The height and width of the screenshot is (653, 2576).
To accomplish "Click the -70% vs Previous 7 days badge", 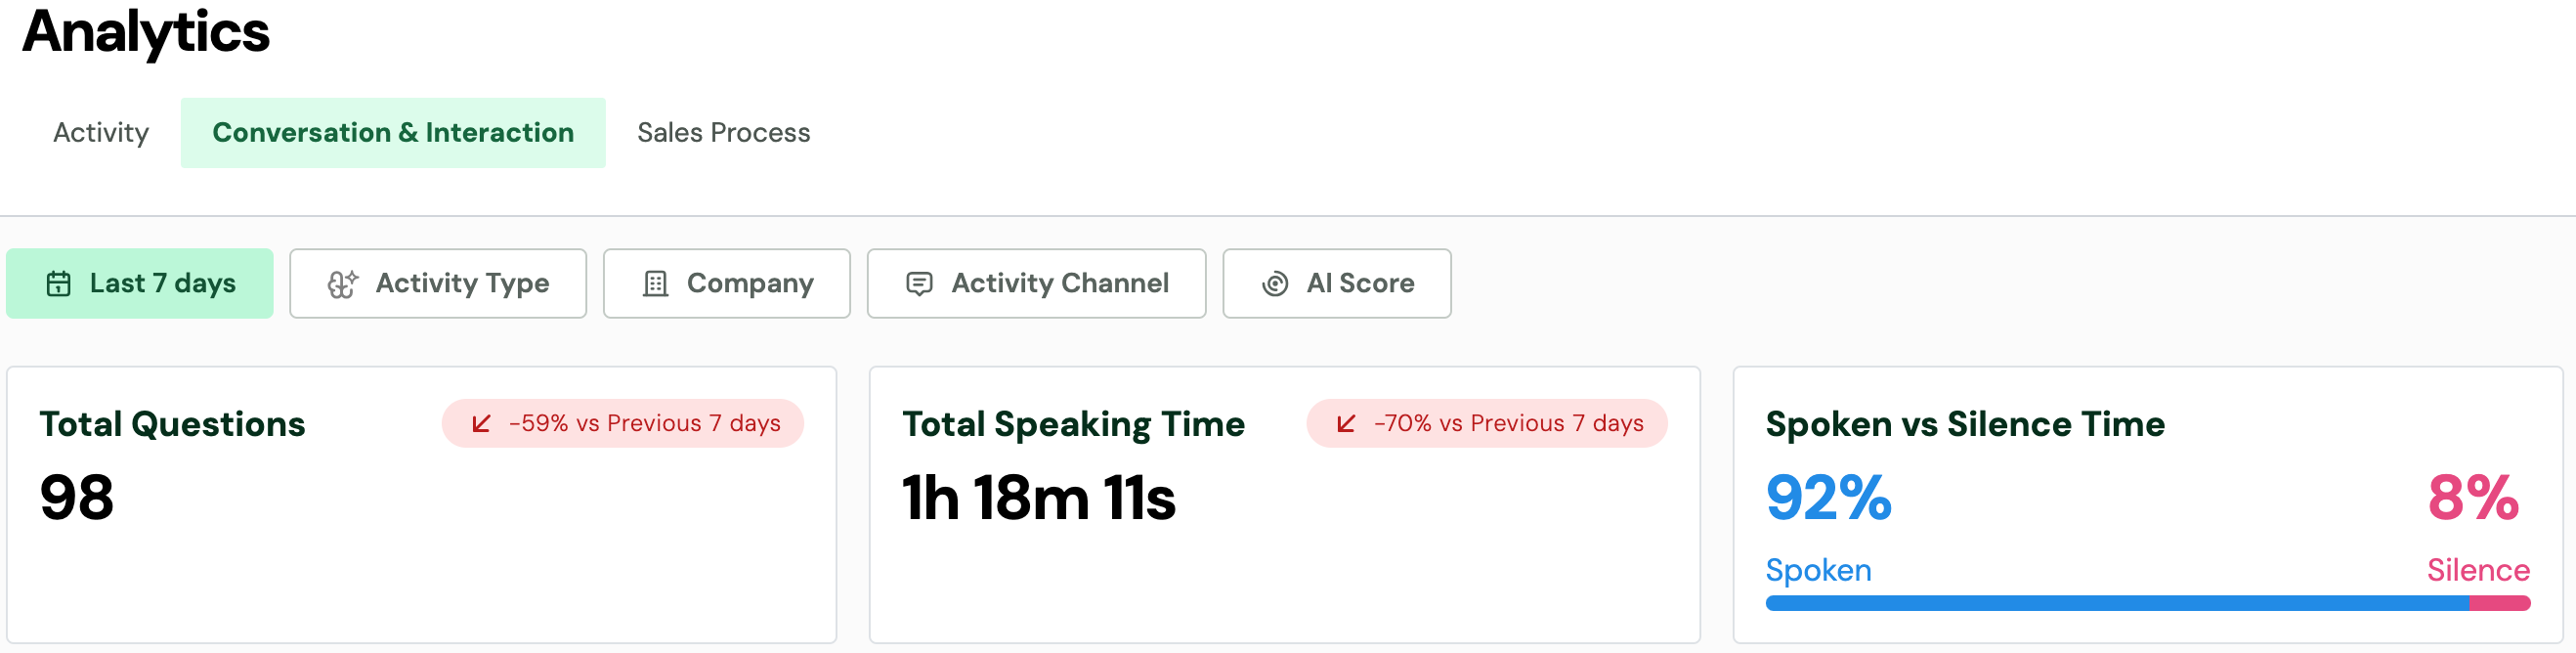I will [x=1487, y=424].
